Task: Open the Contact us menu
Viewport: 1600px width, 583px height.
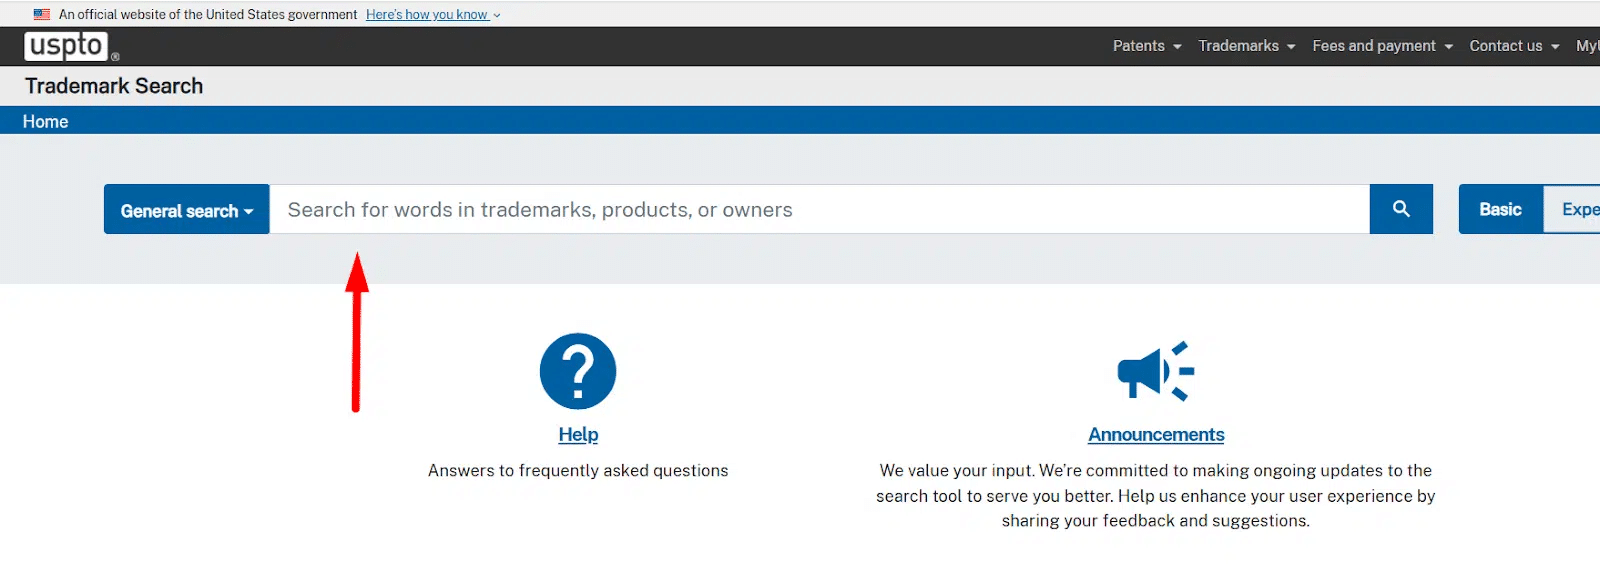Action: 1514,46
